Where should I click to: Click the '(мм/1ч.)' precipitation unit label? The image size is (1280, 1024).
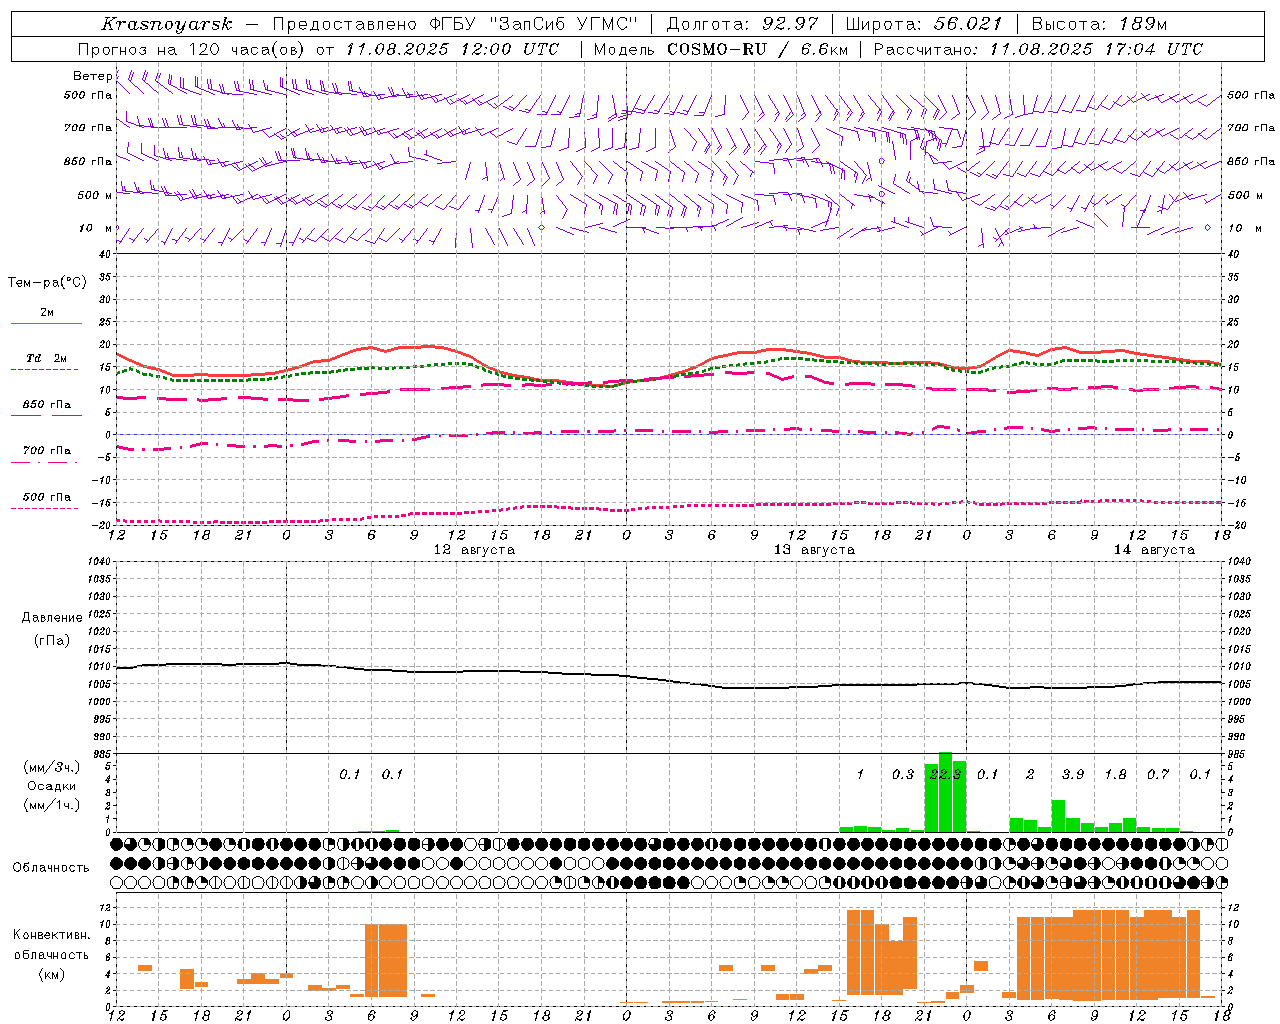click(52, 805)
